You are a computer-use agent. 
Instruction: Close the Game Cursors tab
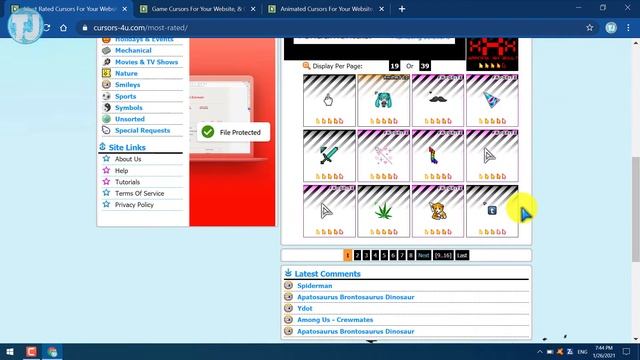[253, 9]
